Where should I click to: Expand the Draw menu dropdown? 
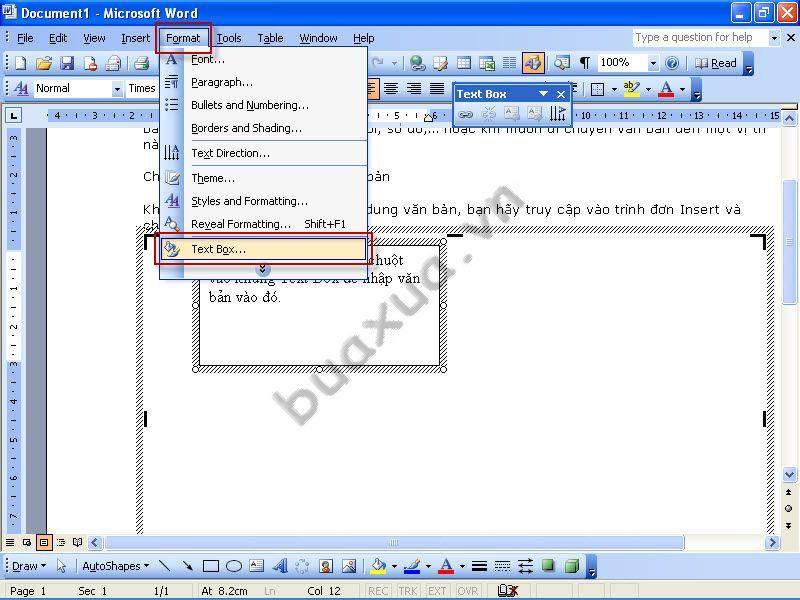tap(29, 566)
